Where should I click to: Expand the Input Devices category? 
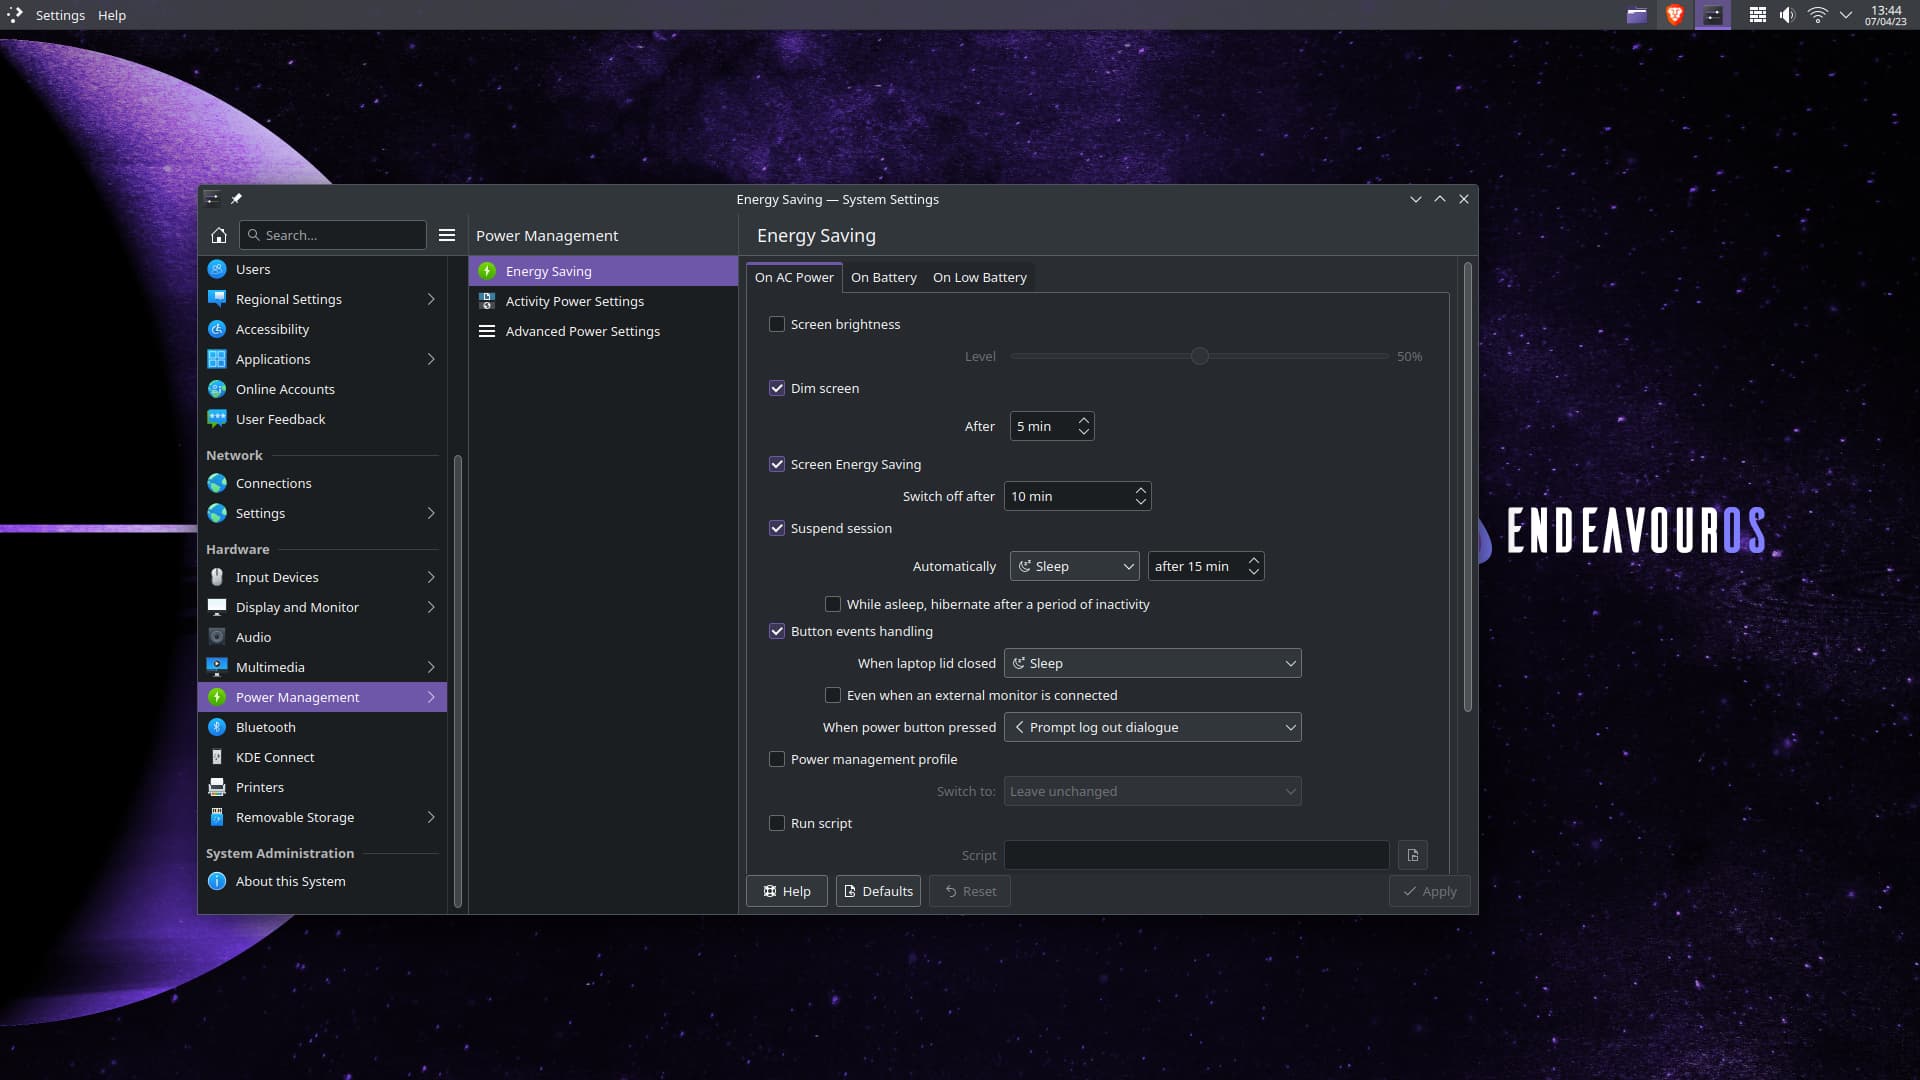pos(431,577)
